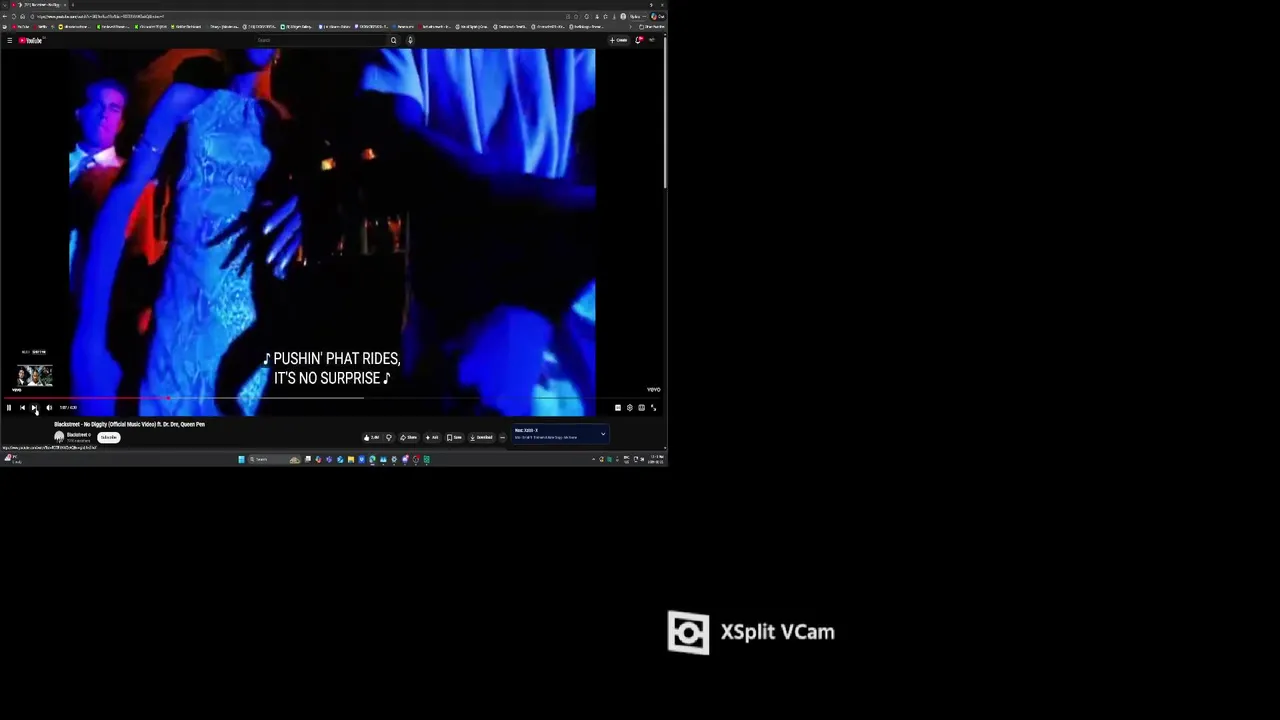Mute the video with the speaker icon
The width and height of the screenshot is (1280, 720).
[x=49, y=408]
